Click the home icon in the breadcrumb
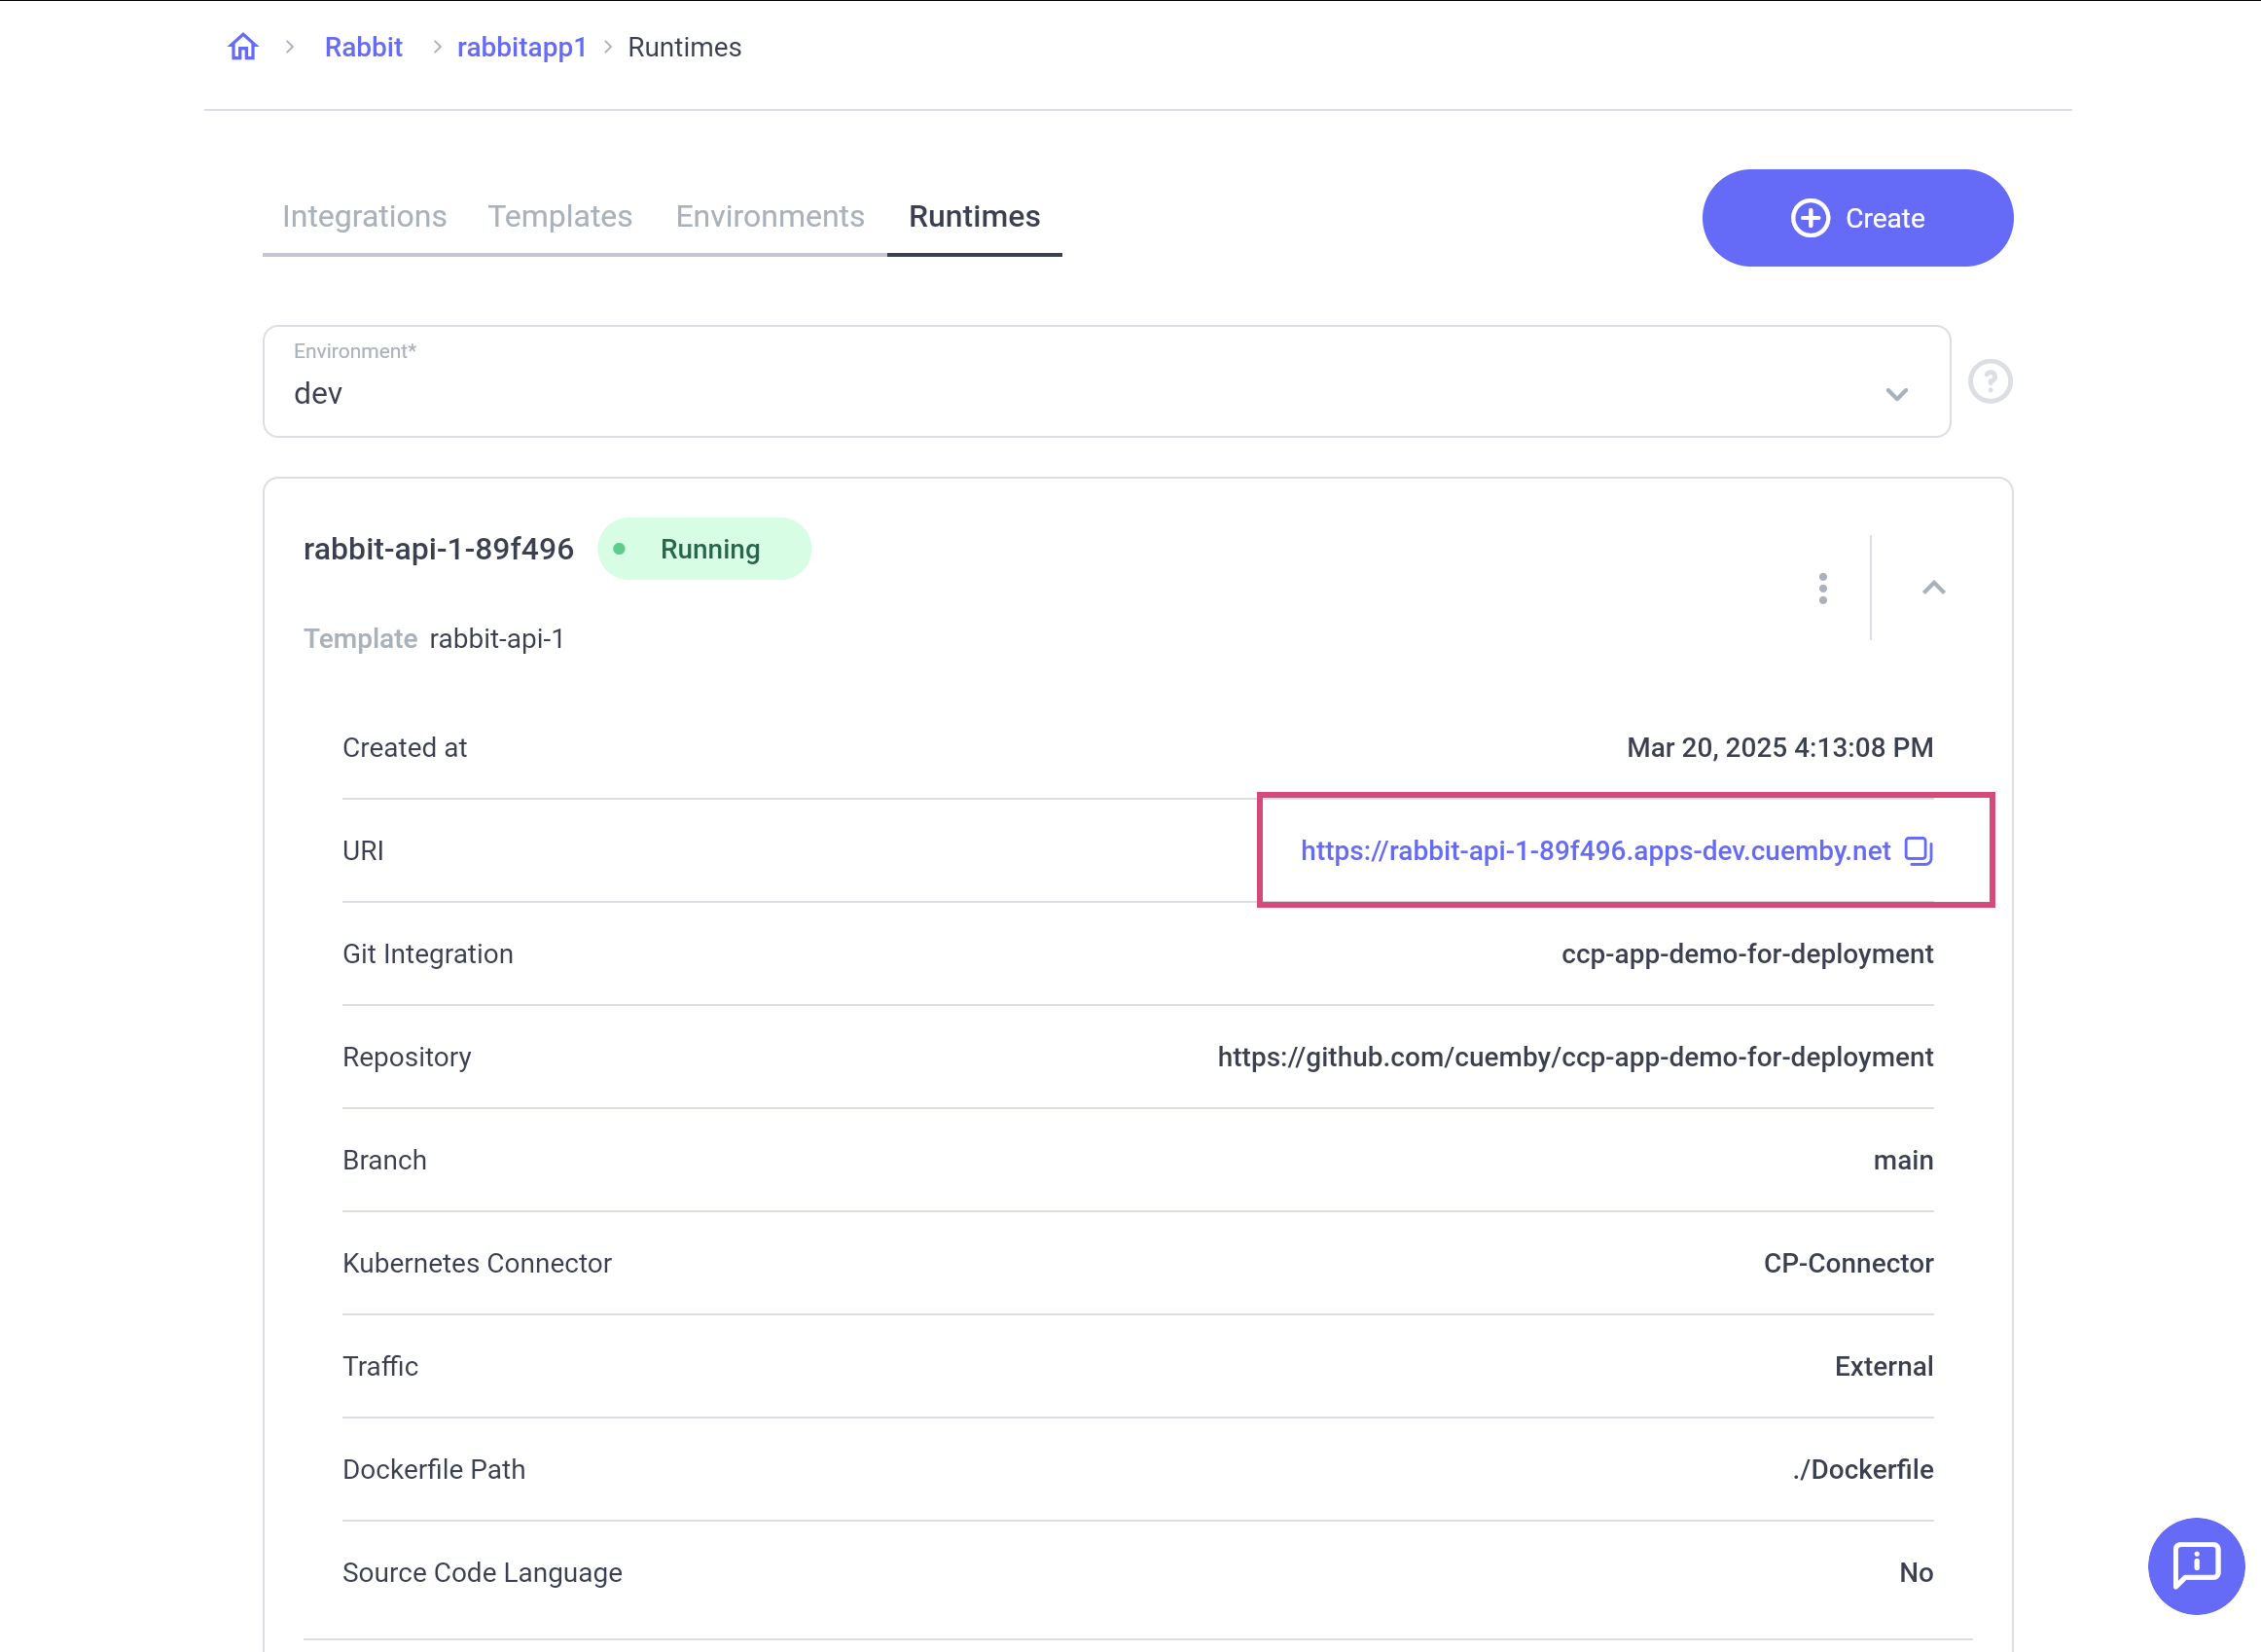The width and height of the screenshot is (2261, 1652). coord(242,46)
